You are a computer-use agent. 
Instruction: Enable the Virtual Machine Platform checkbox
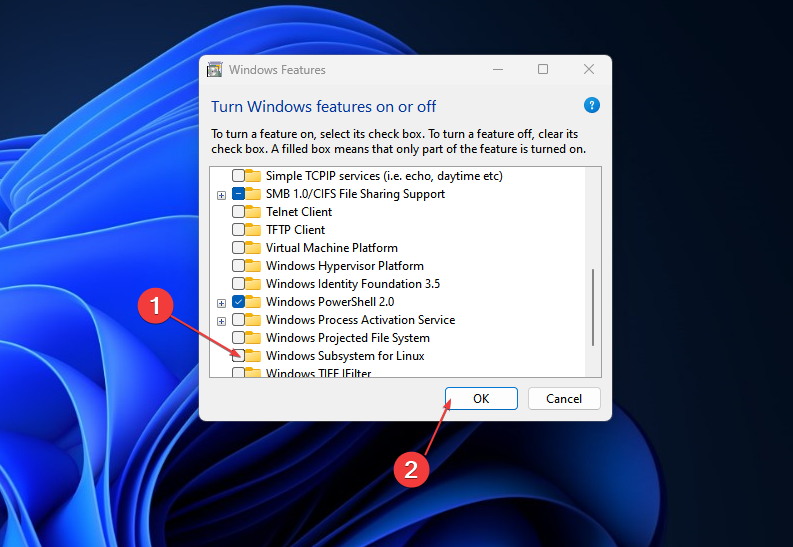click(238, 248)
